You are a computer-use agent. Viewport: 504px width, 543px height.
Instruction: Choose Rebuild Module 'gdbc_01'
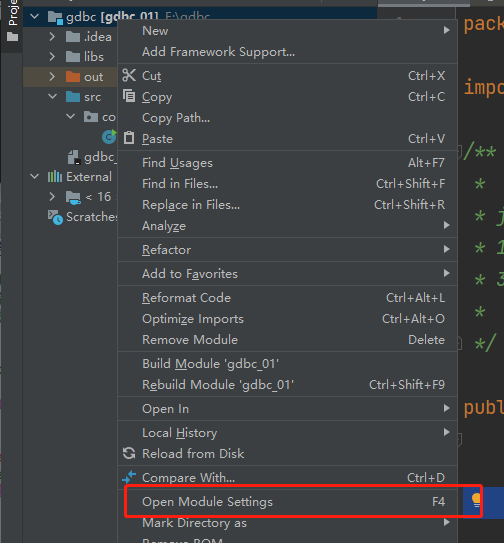[288, 384]
